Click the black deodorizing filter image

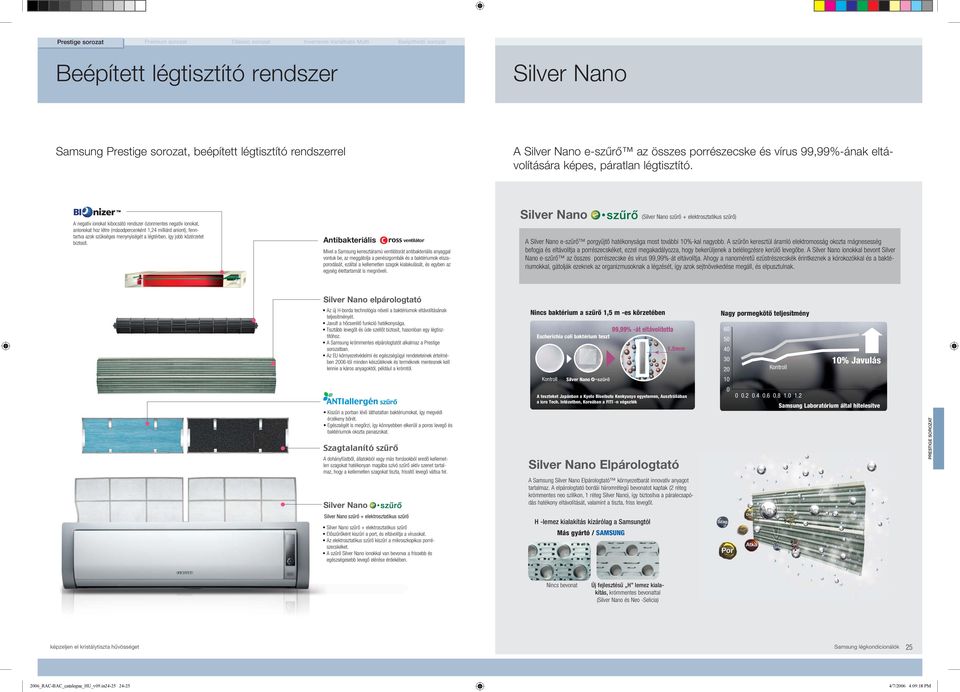pyautogui.click(x=238, y=435)
